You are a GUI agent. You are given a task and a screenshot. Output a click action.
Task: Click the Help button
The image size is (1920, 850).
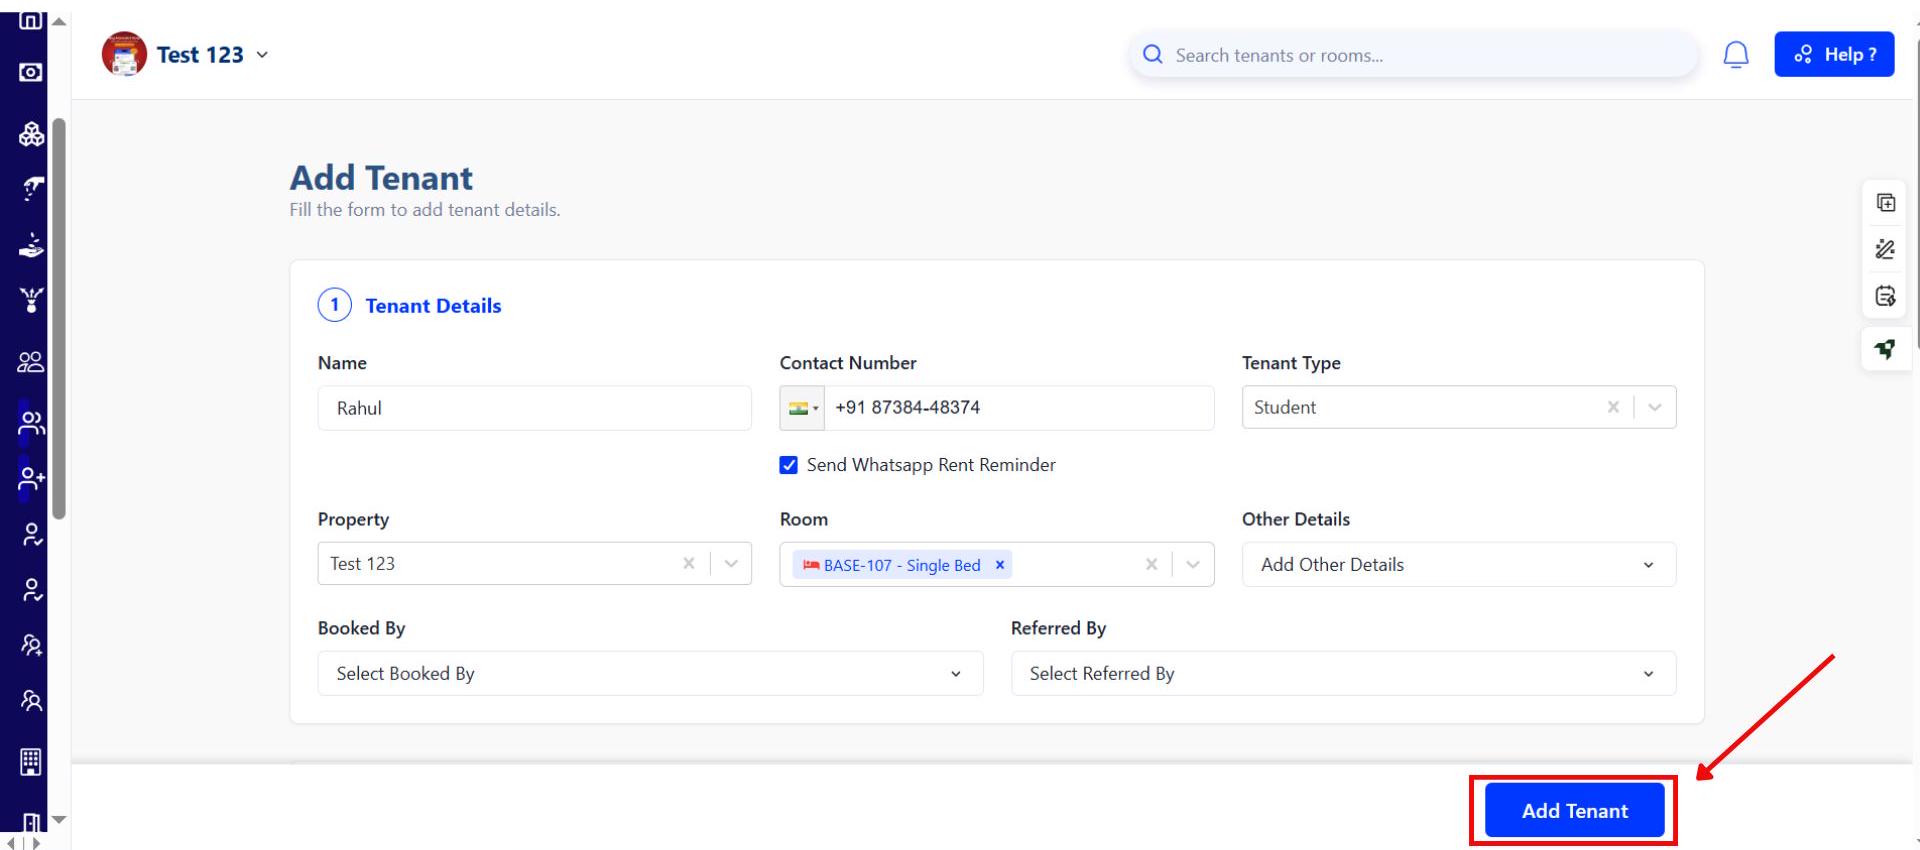coord(1833,55)
